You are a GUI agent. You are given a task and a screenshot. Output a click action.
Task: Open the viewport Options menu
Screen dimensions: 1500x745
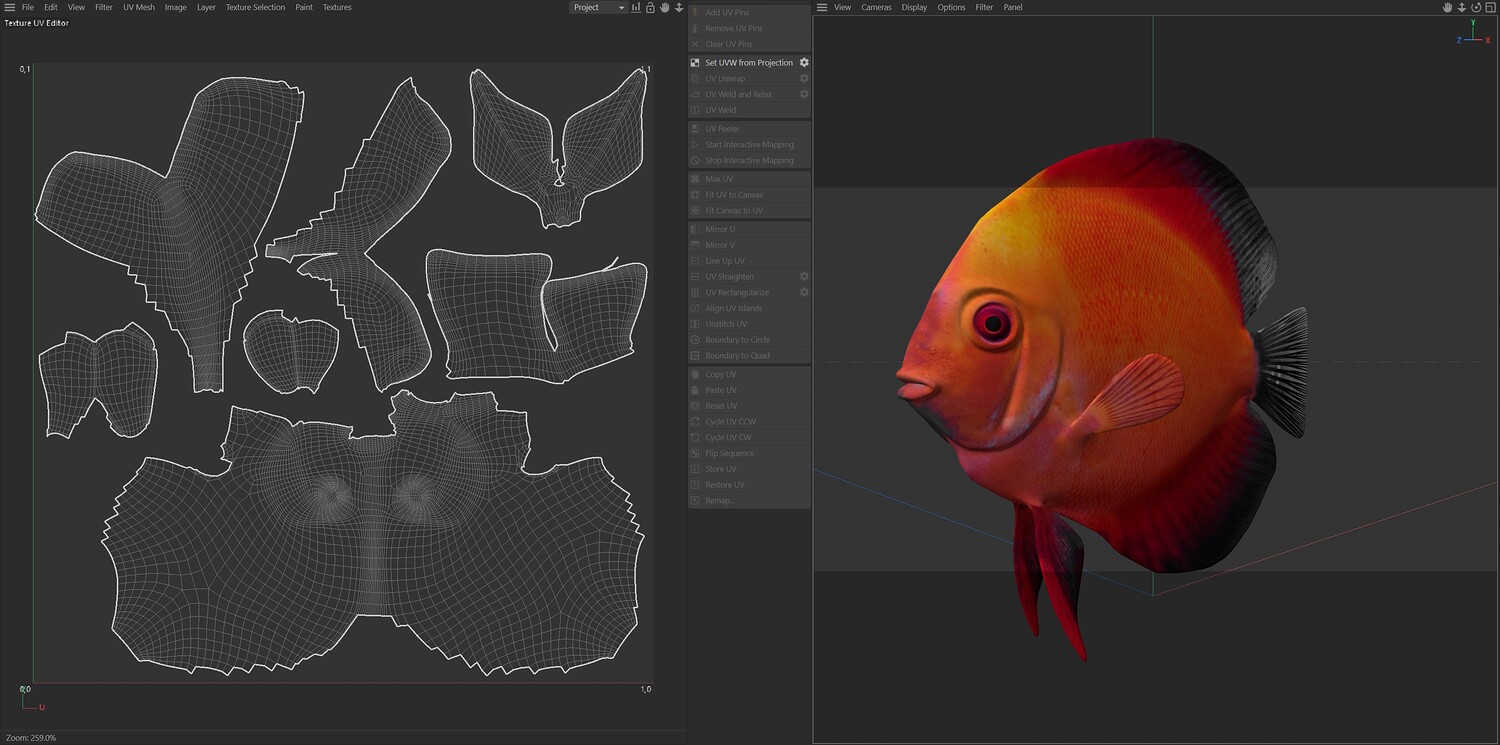[x=951, y=7]
